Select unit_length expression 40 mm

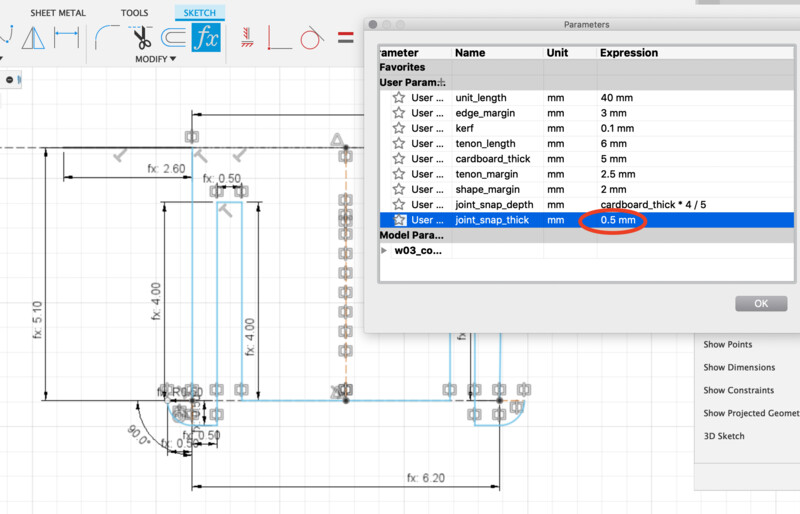(617, 97)
